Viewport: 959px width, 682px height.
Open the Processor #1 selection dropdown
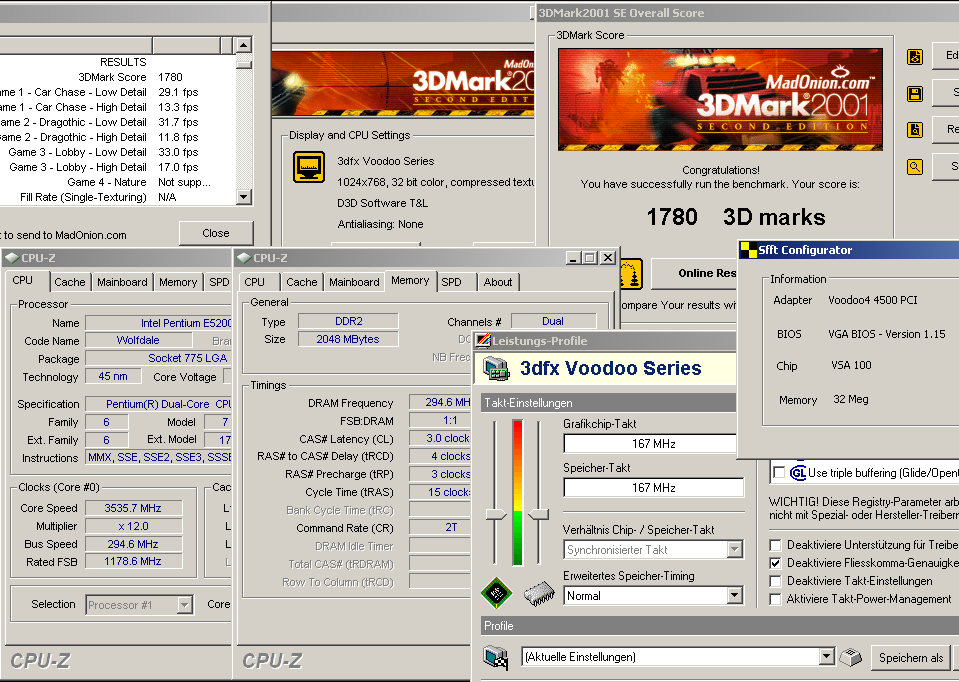click(184, 605)
